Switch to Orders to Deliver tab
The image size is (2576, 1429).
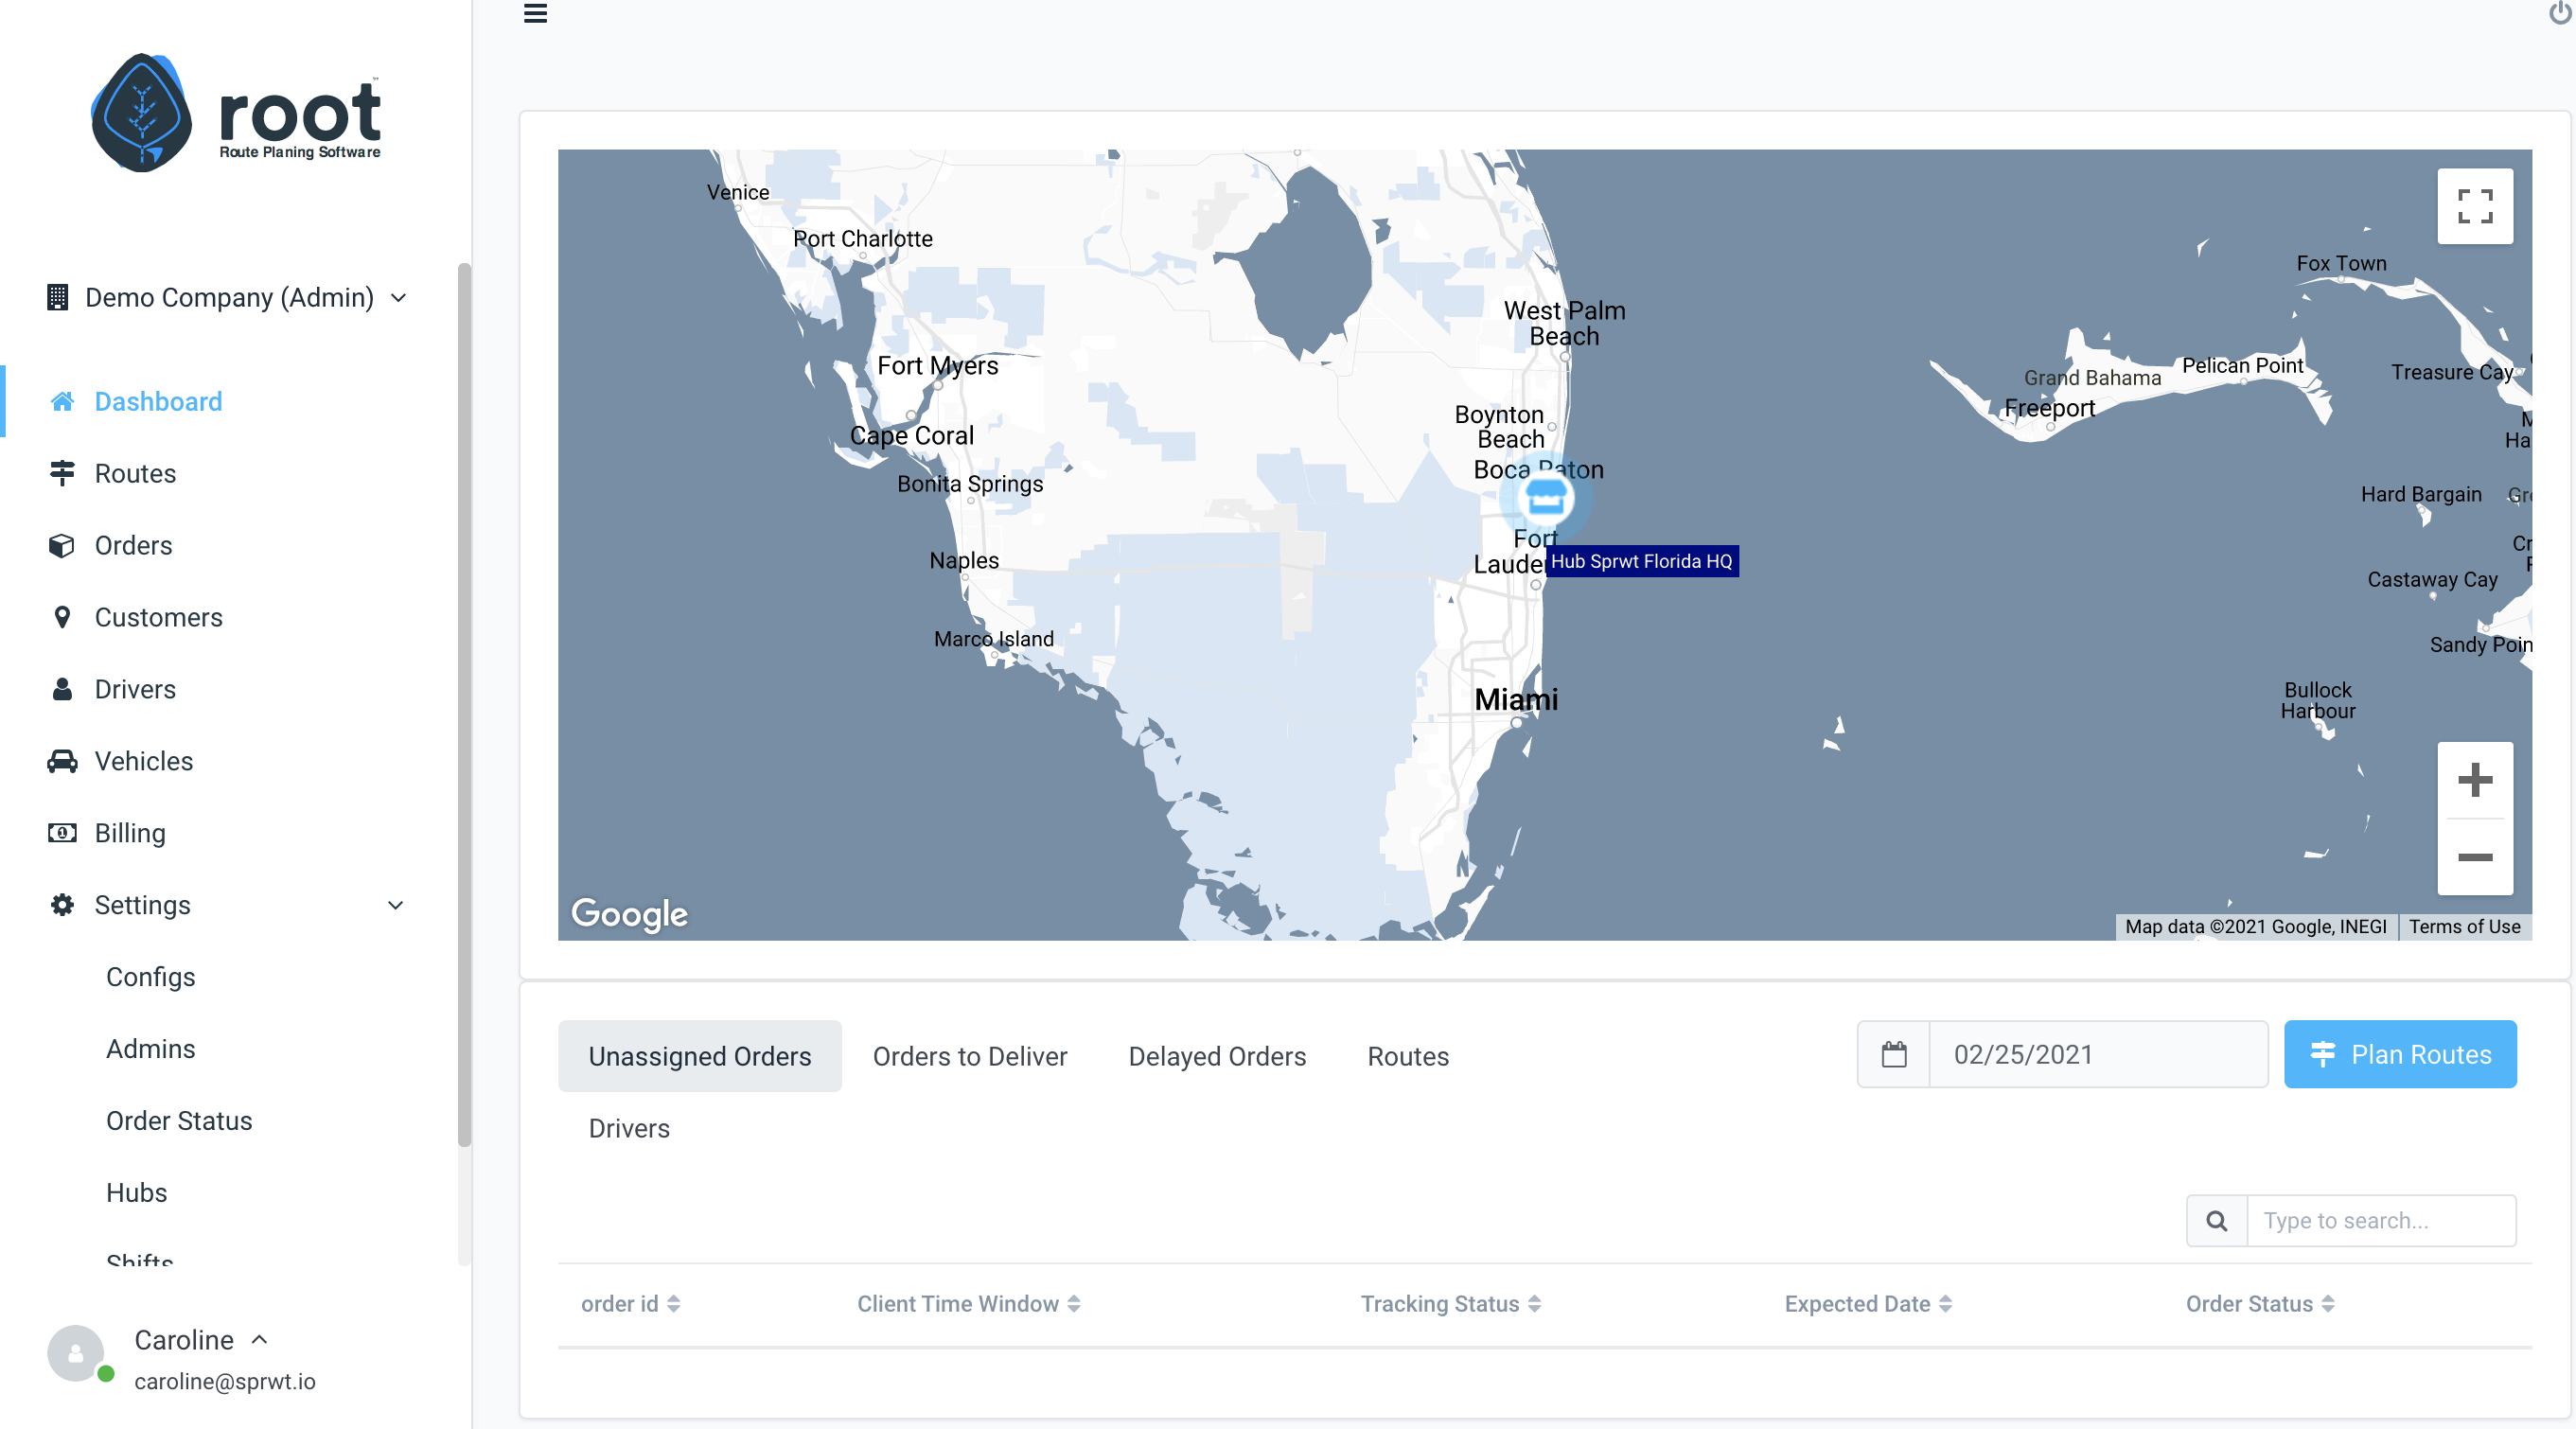969,1056
